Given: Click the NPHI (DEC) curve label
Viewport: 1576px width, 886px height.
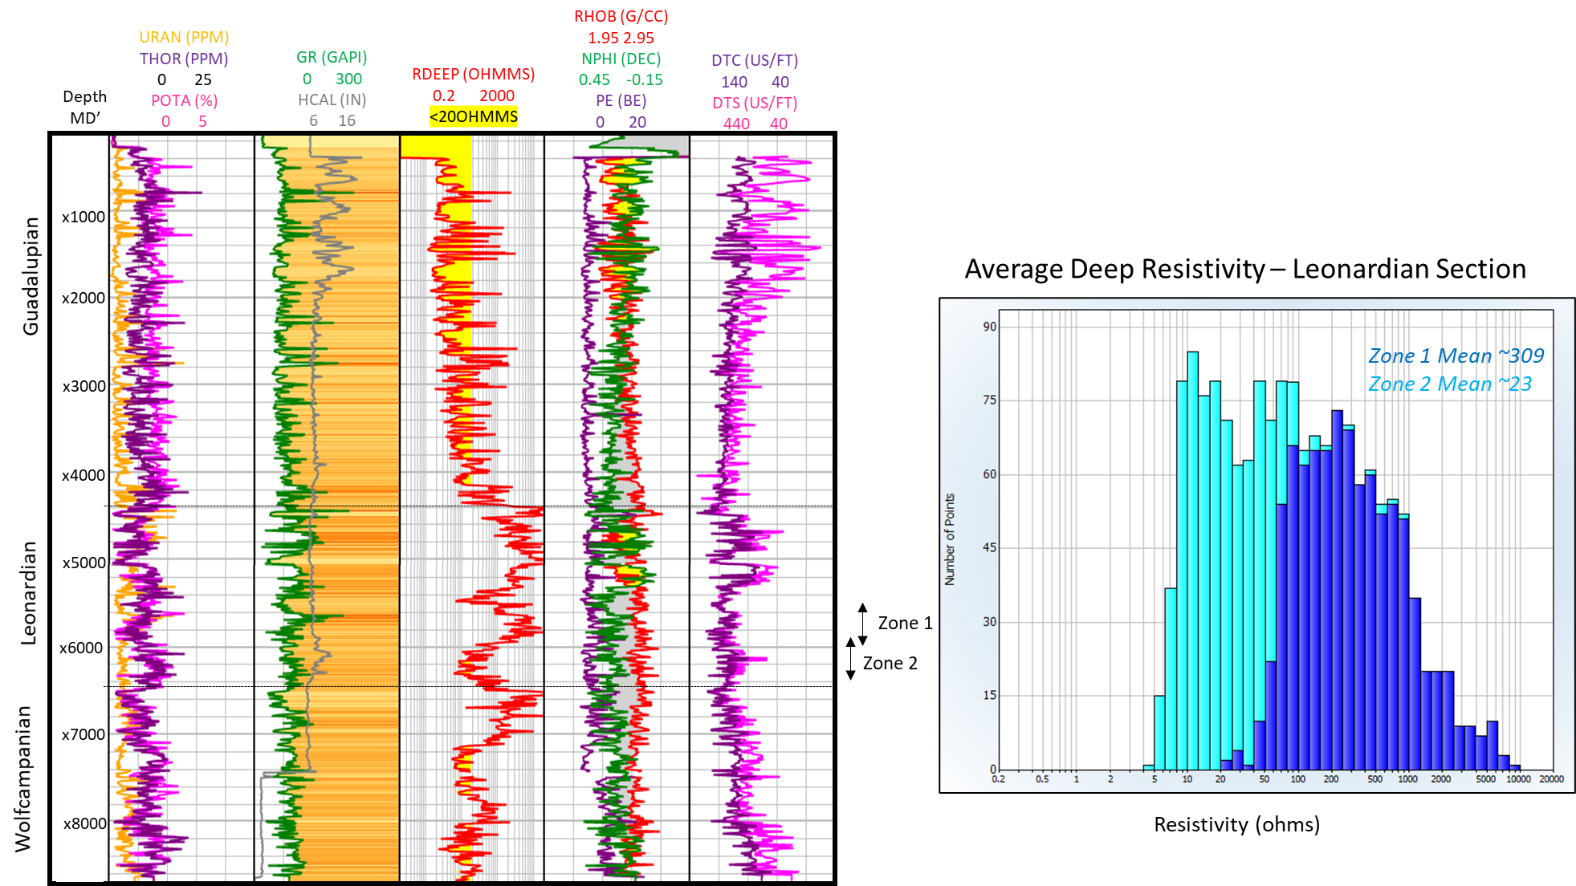Looking at the screenshot, I should click(621, 58).
